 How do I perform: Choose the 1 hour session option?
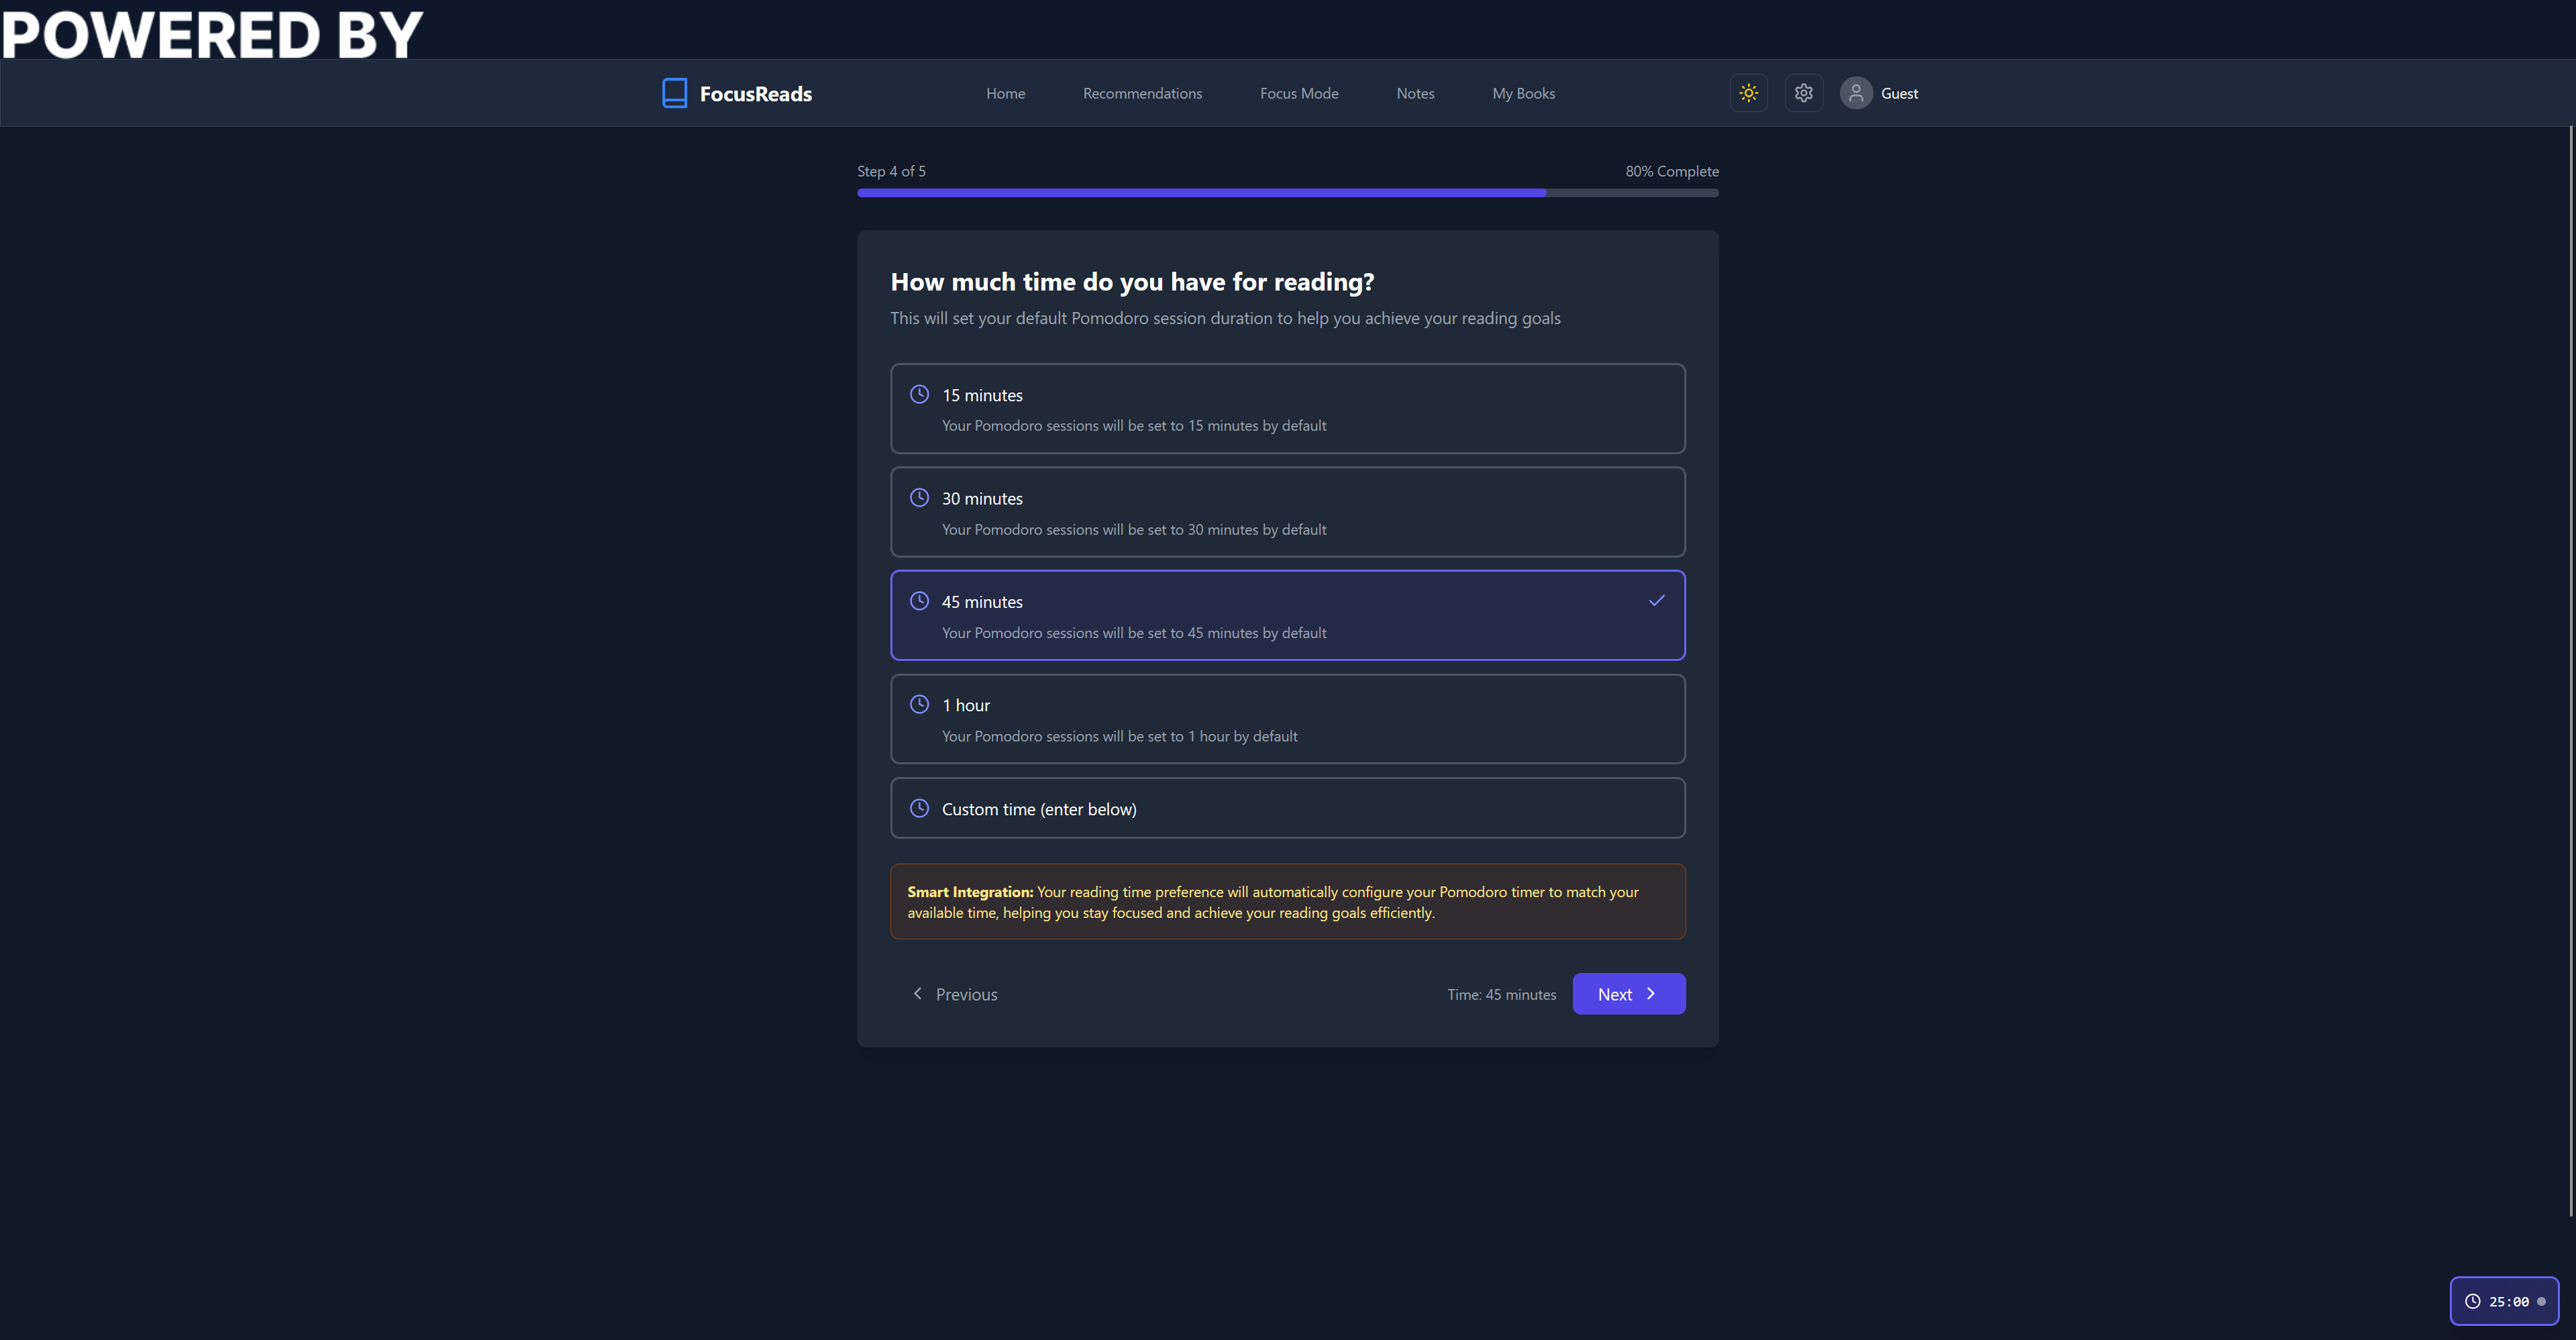pyautogui.click(x=1287, y=719)
